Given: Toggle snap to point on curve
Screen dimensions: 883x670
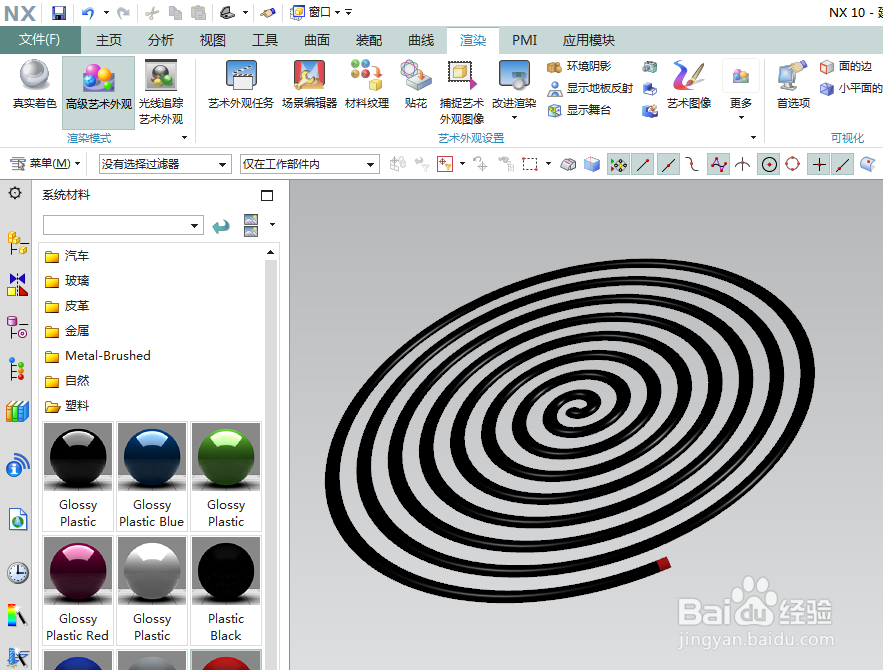Looking at the screenshot, I should coord(843,164).
